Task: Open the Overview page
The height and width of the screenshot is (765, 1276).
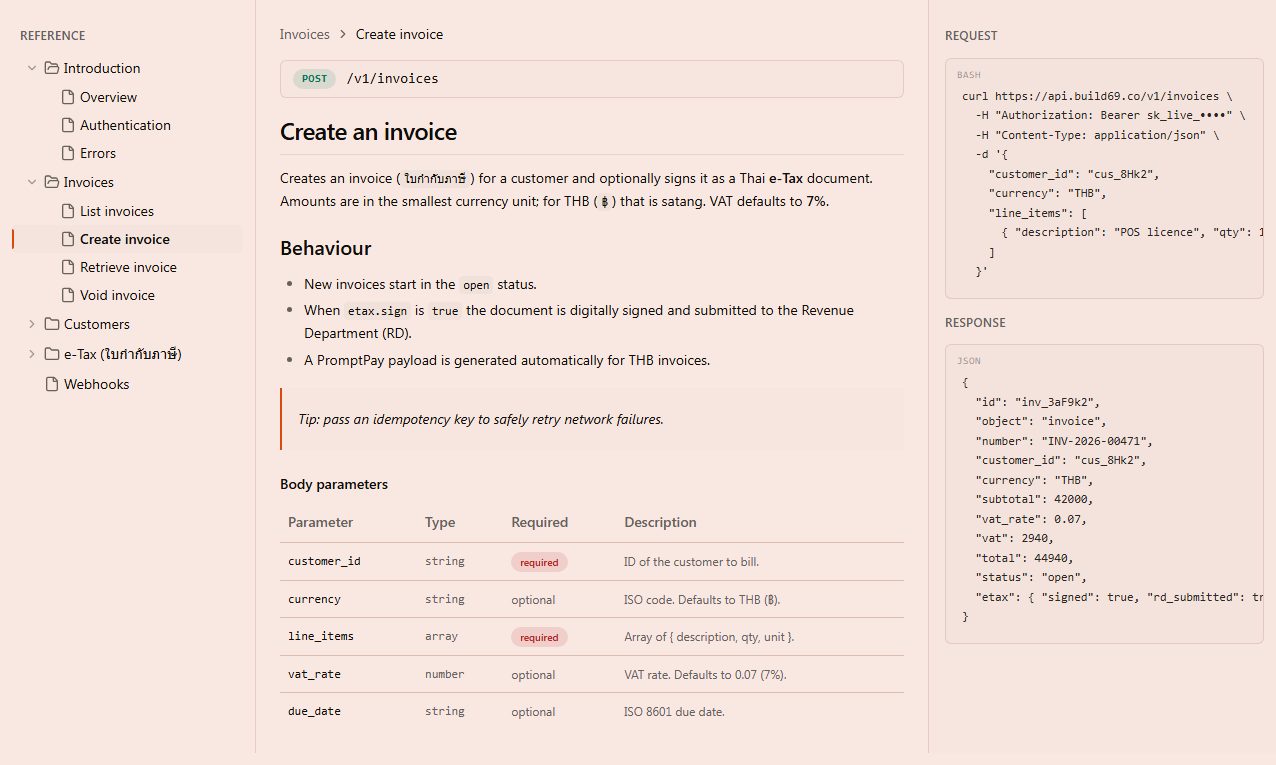Action: [x=108, y=97]
